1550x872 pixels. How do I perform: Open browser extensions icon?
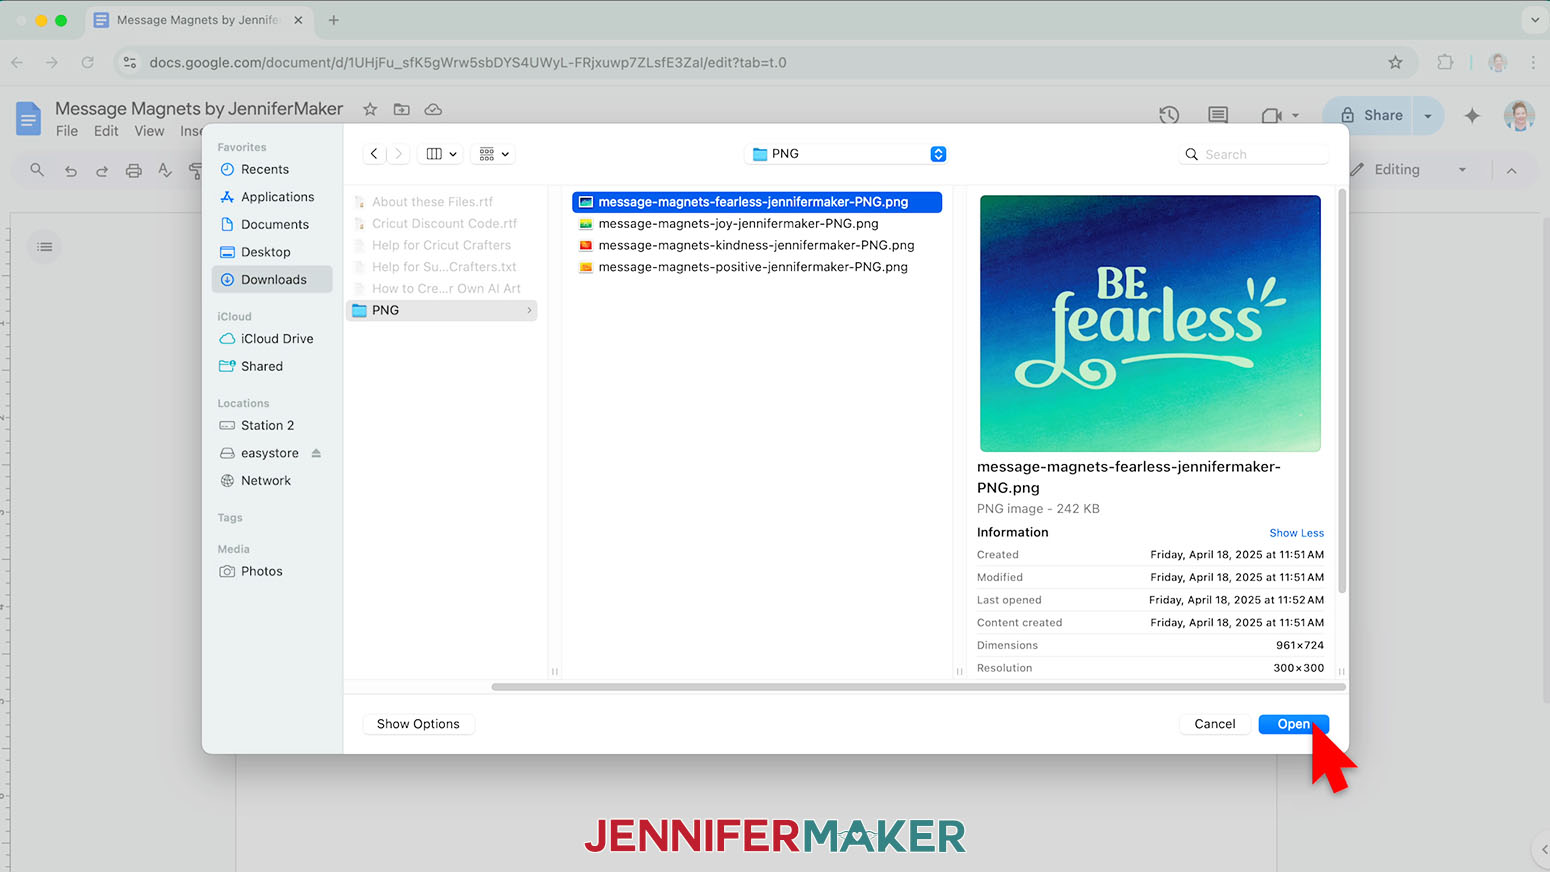[1445, 62]
